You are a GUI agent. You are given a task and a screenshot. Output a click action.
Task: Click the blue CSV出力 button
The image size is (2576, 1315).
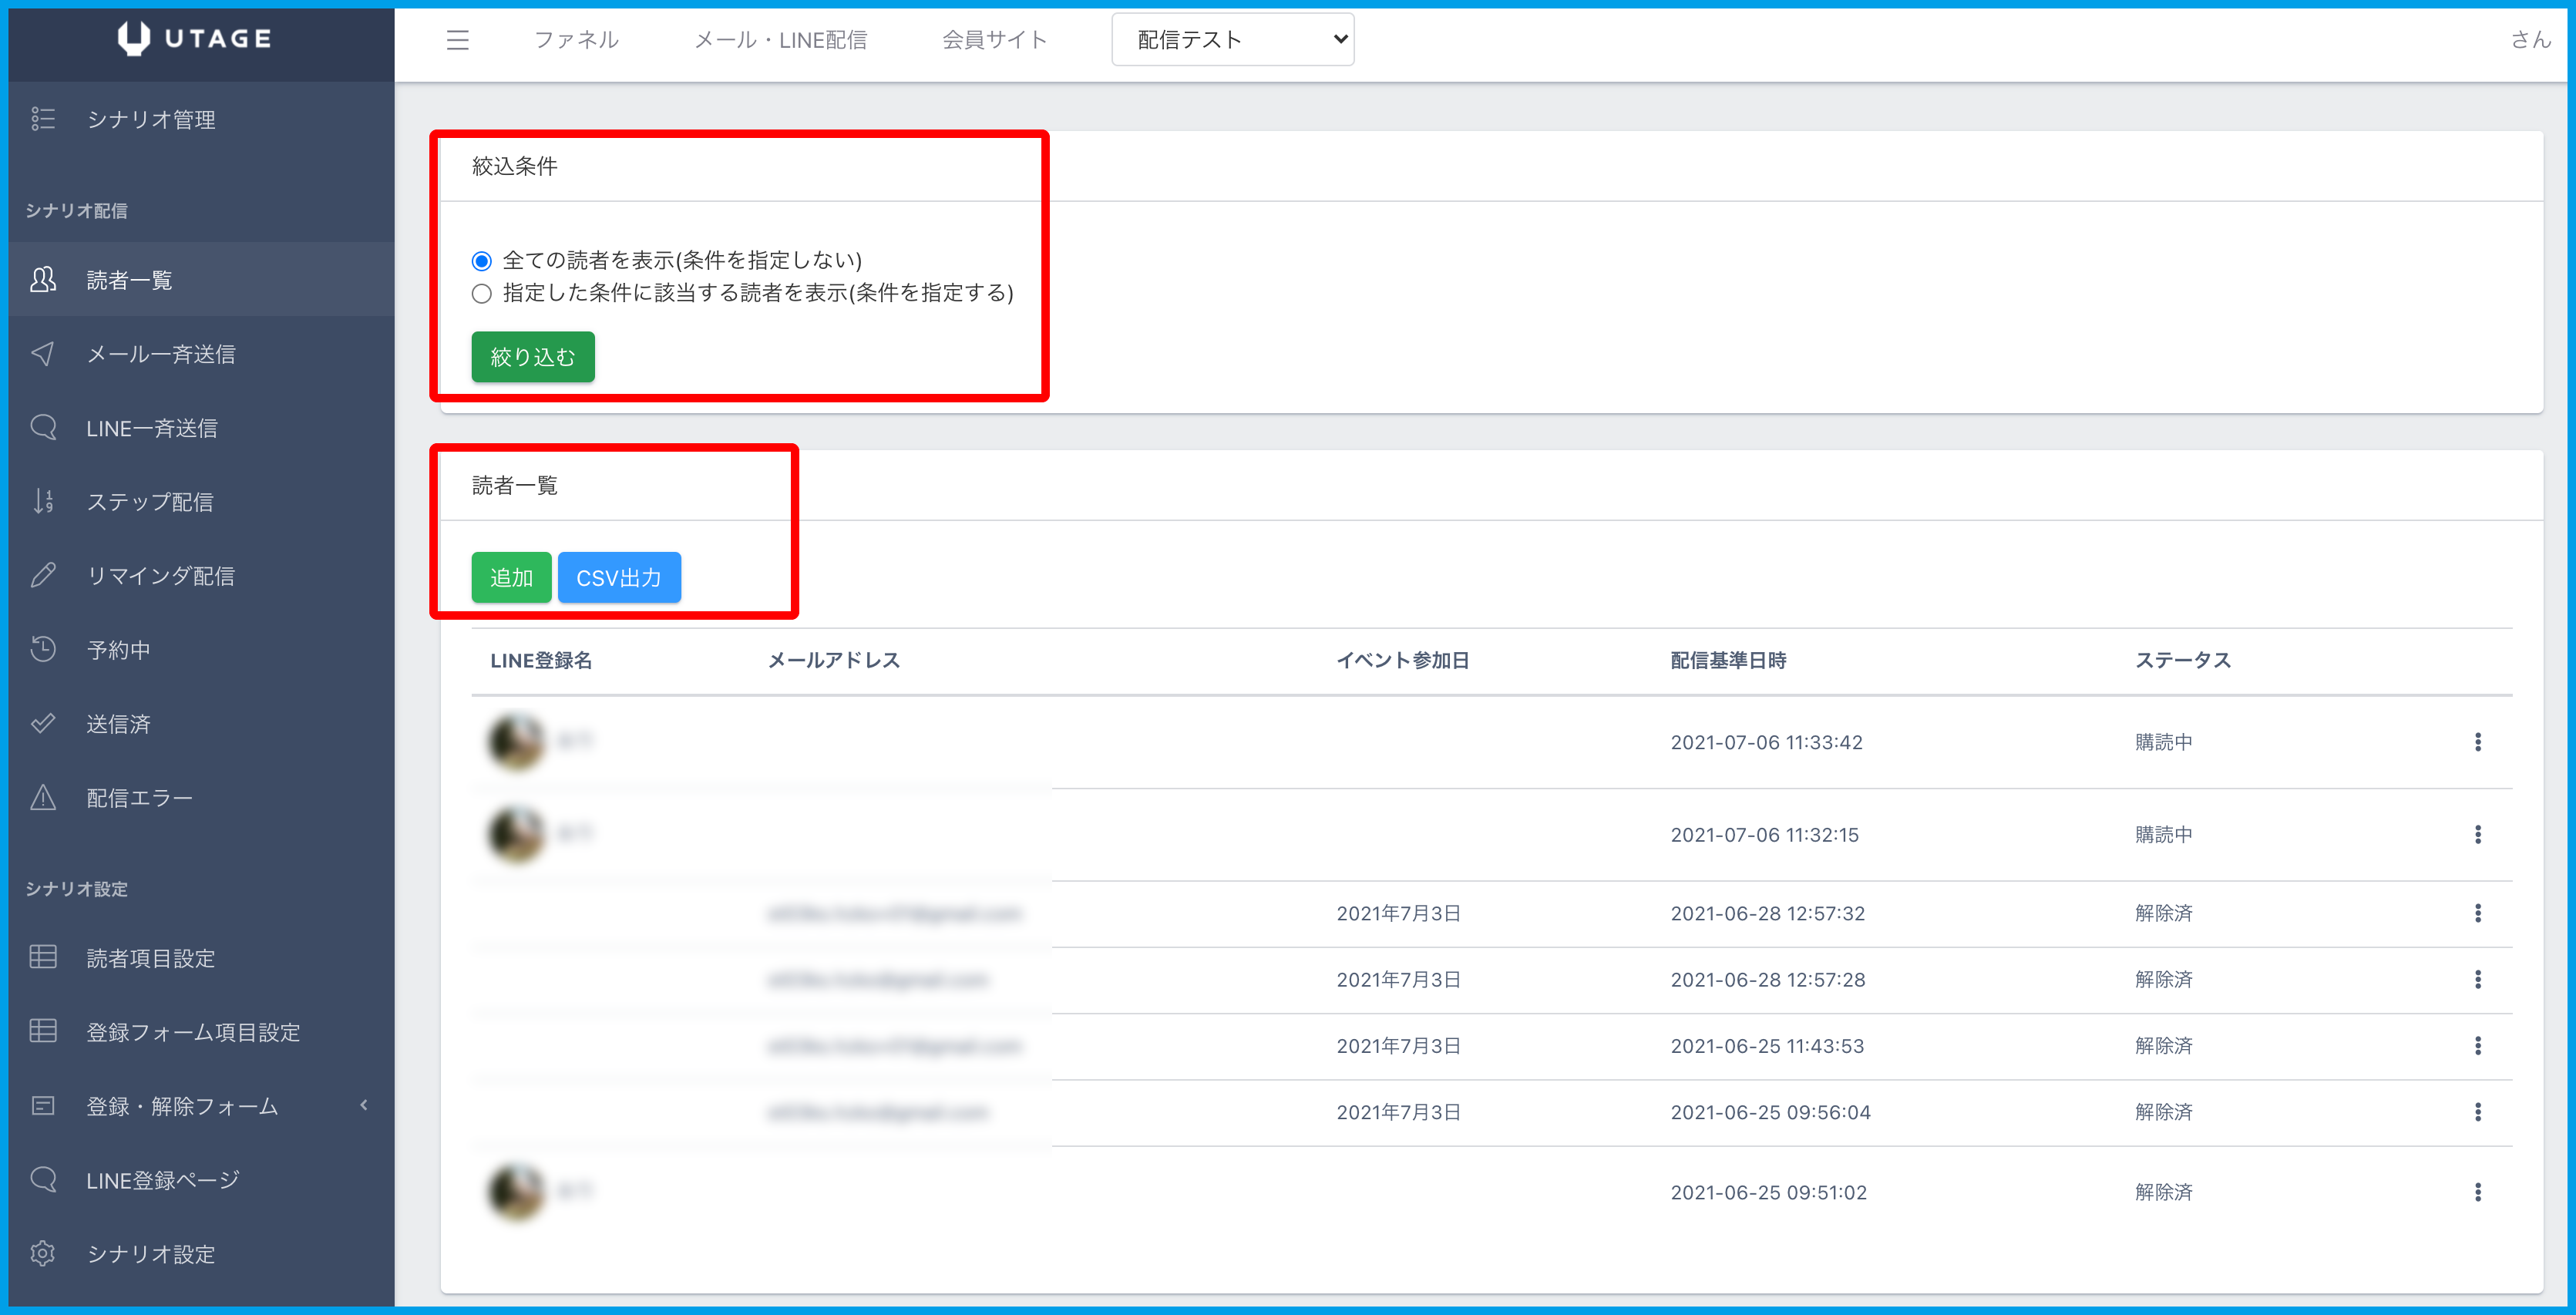pyautogui.click(x=618, y=578)
